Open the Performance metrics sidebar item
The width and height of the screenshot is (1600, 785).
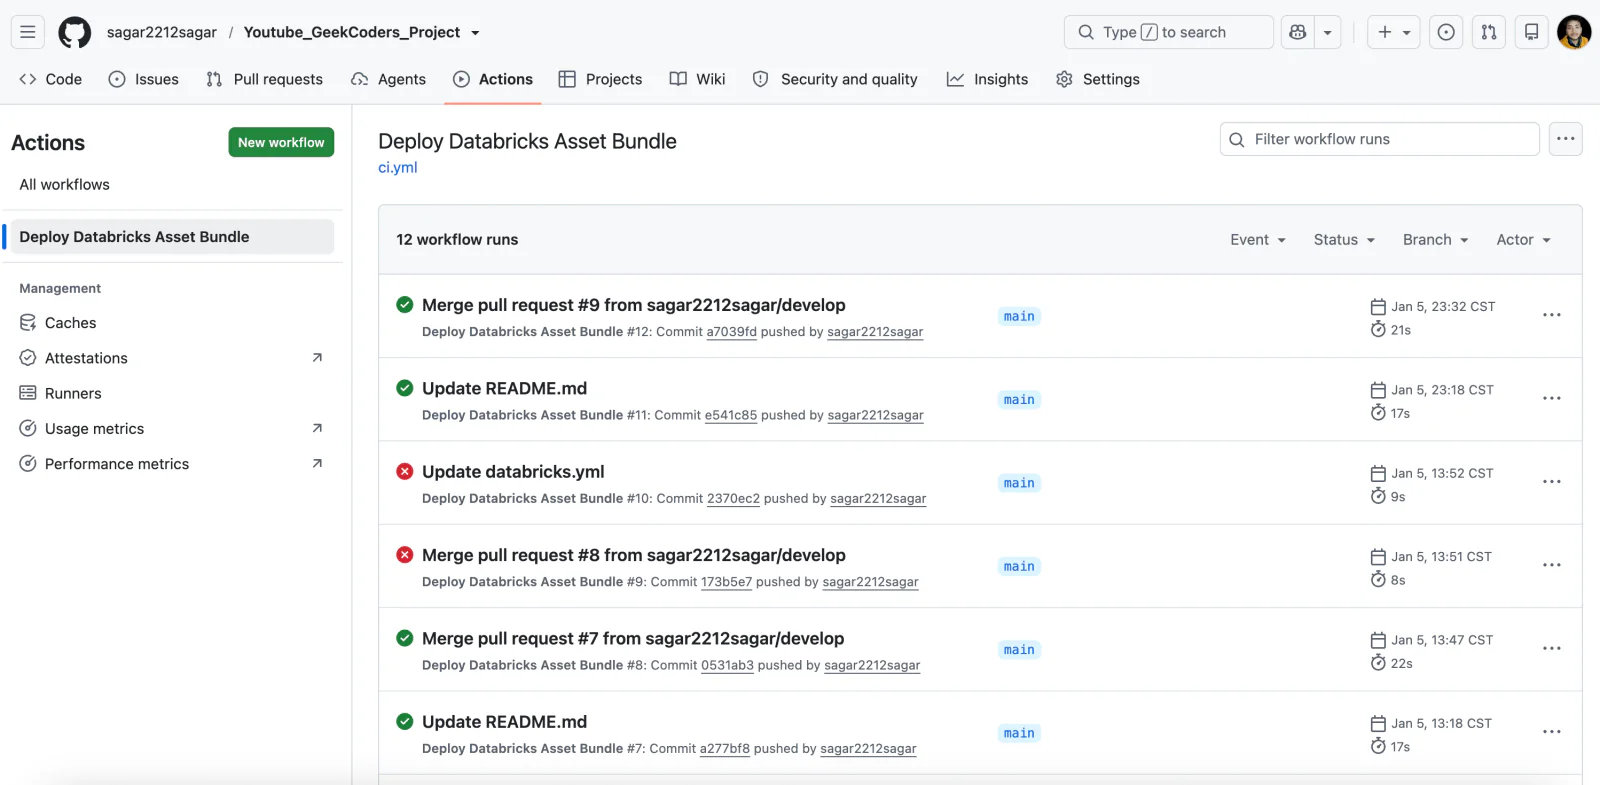coord(171,464)
